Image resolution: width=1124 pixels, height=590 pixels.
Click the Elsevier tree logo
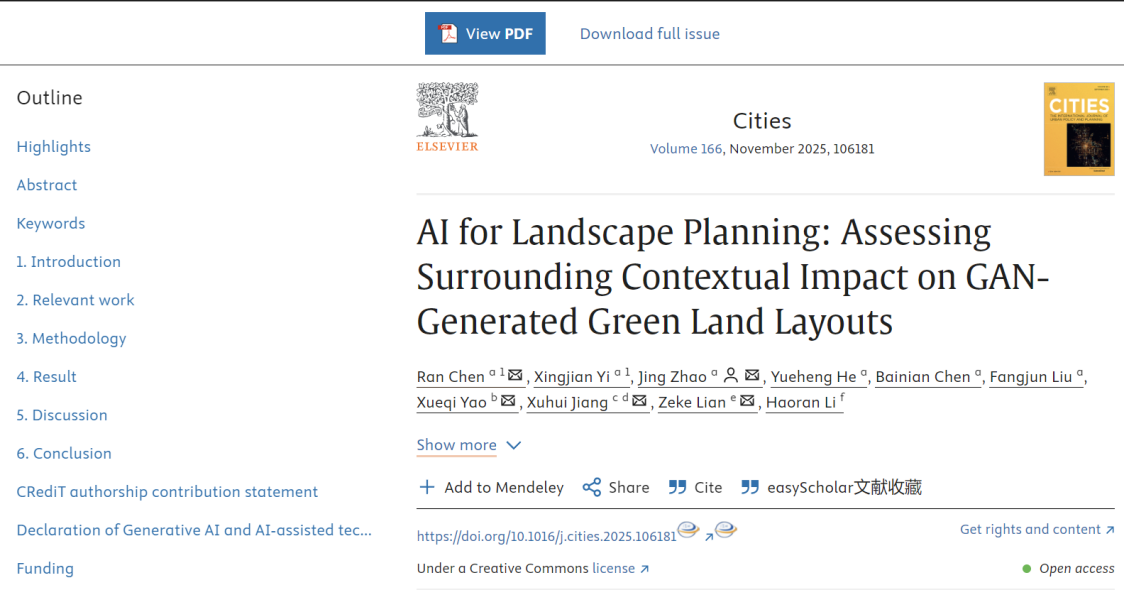point(447,110)
